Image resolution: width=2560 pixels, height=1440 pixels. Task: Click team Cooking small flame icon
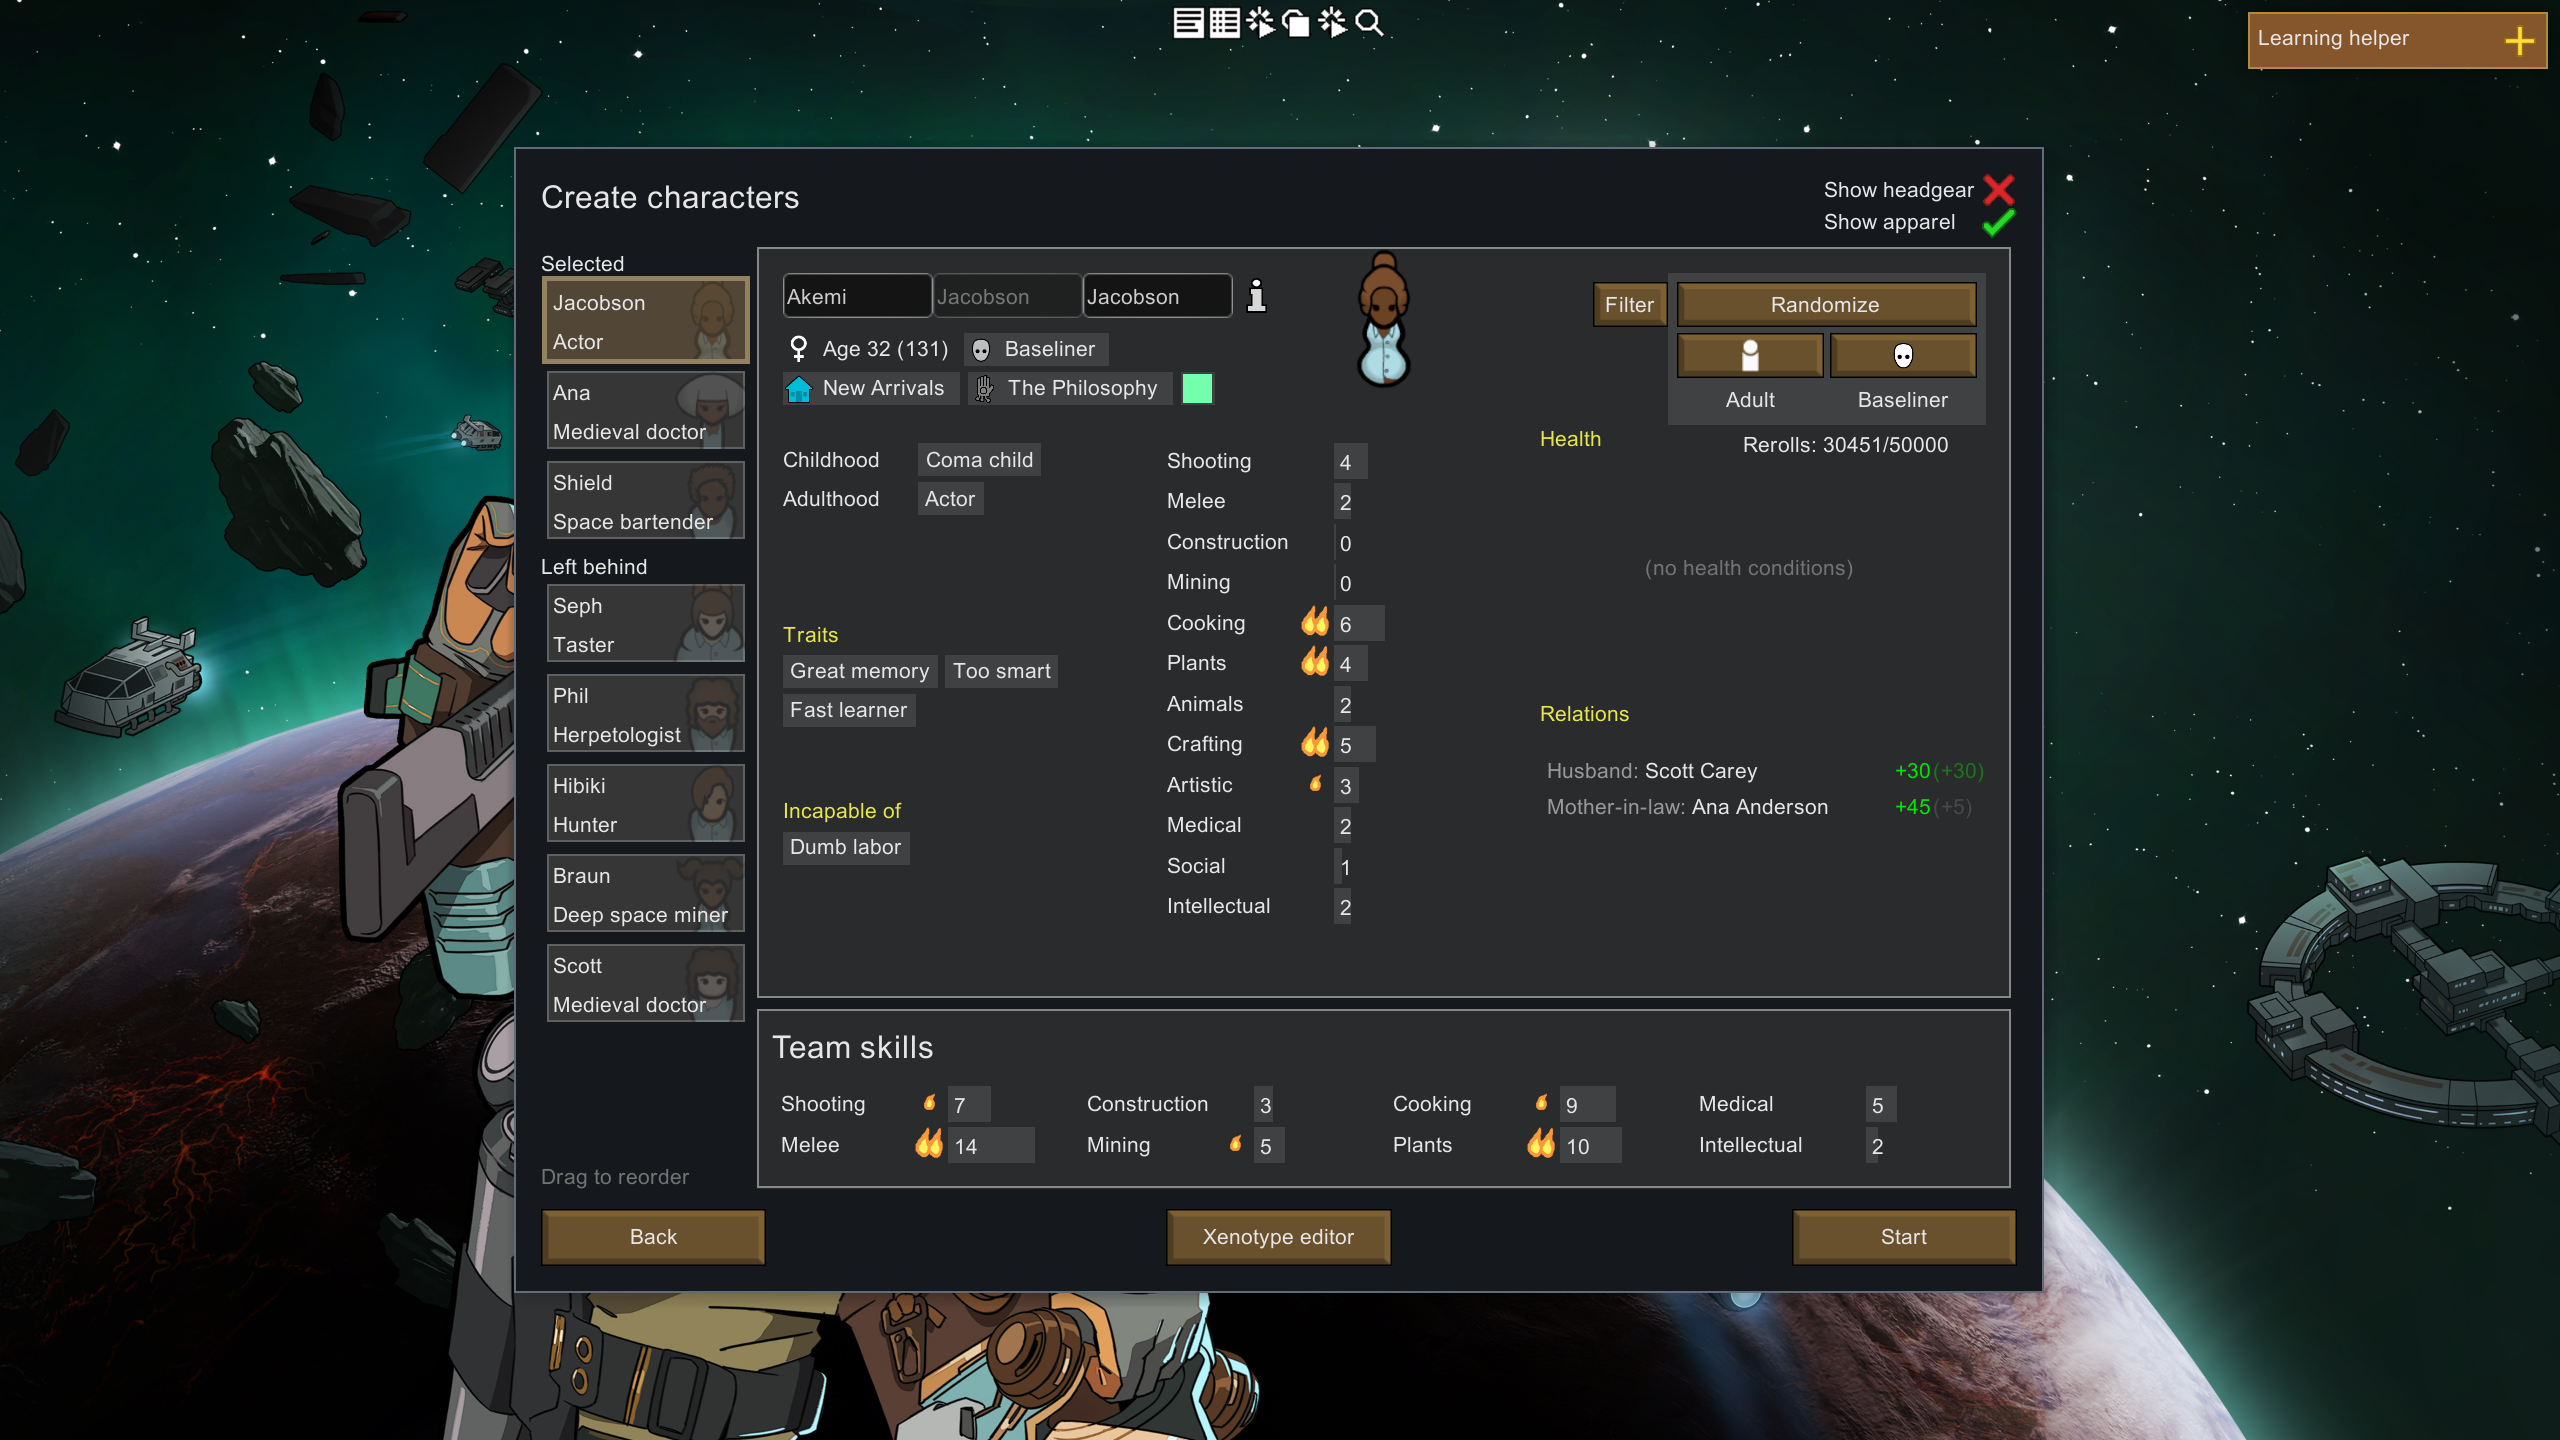[x=1542, y=1103]
